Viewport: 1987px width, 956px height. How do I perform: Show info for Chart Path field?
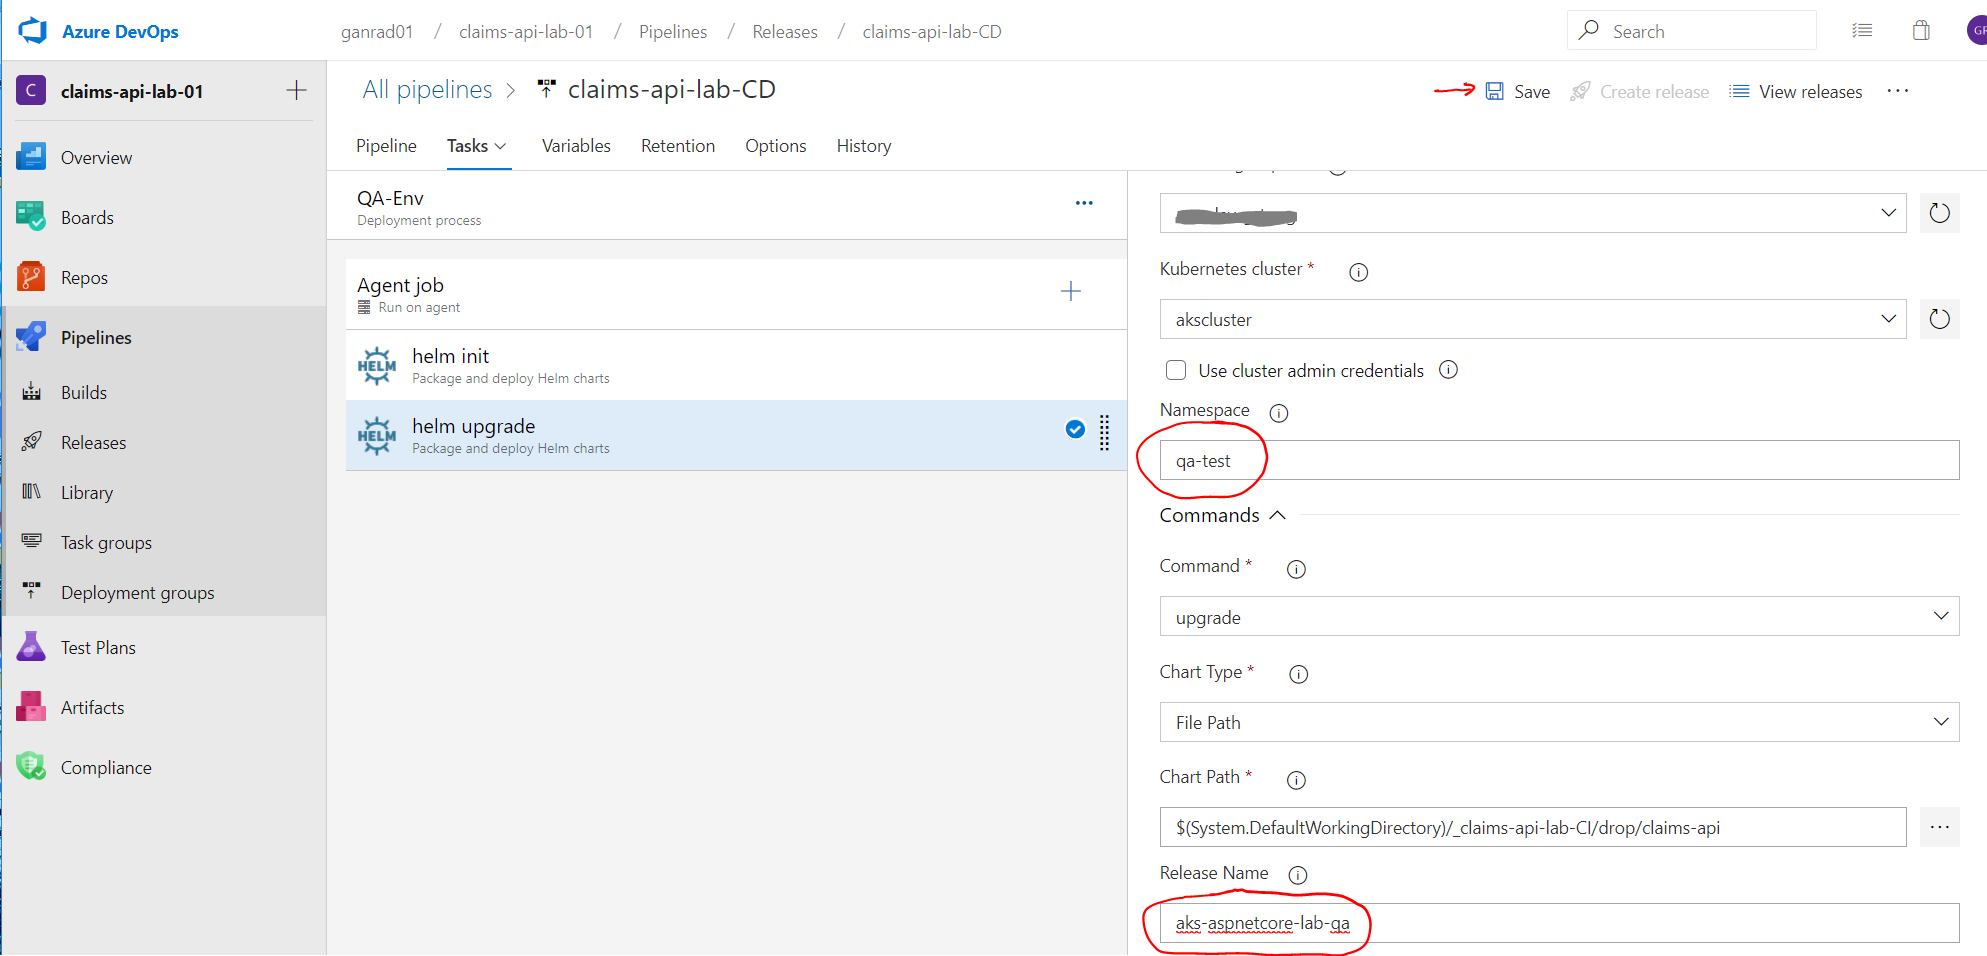(x=1296, y=780)
